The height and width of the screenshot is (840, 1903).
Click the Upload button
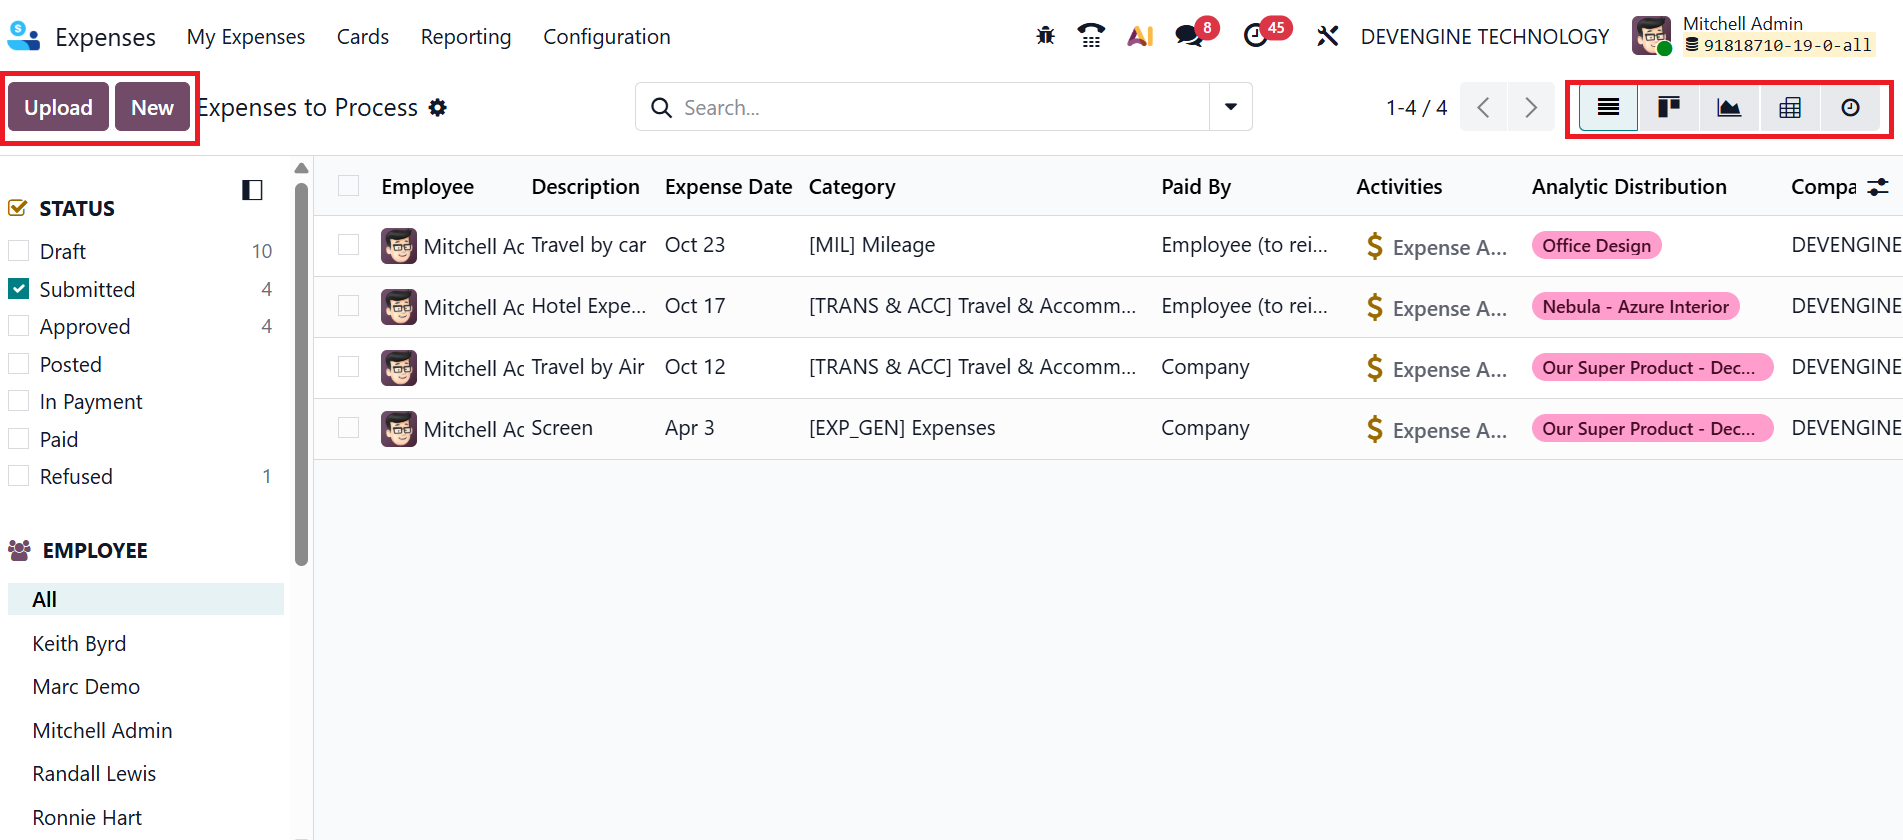(x=58, y=108)
